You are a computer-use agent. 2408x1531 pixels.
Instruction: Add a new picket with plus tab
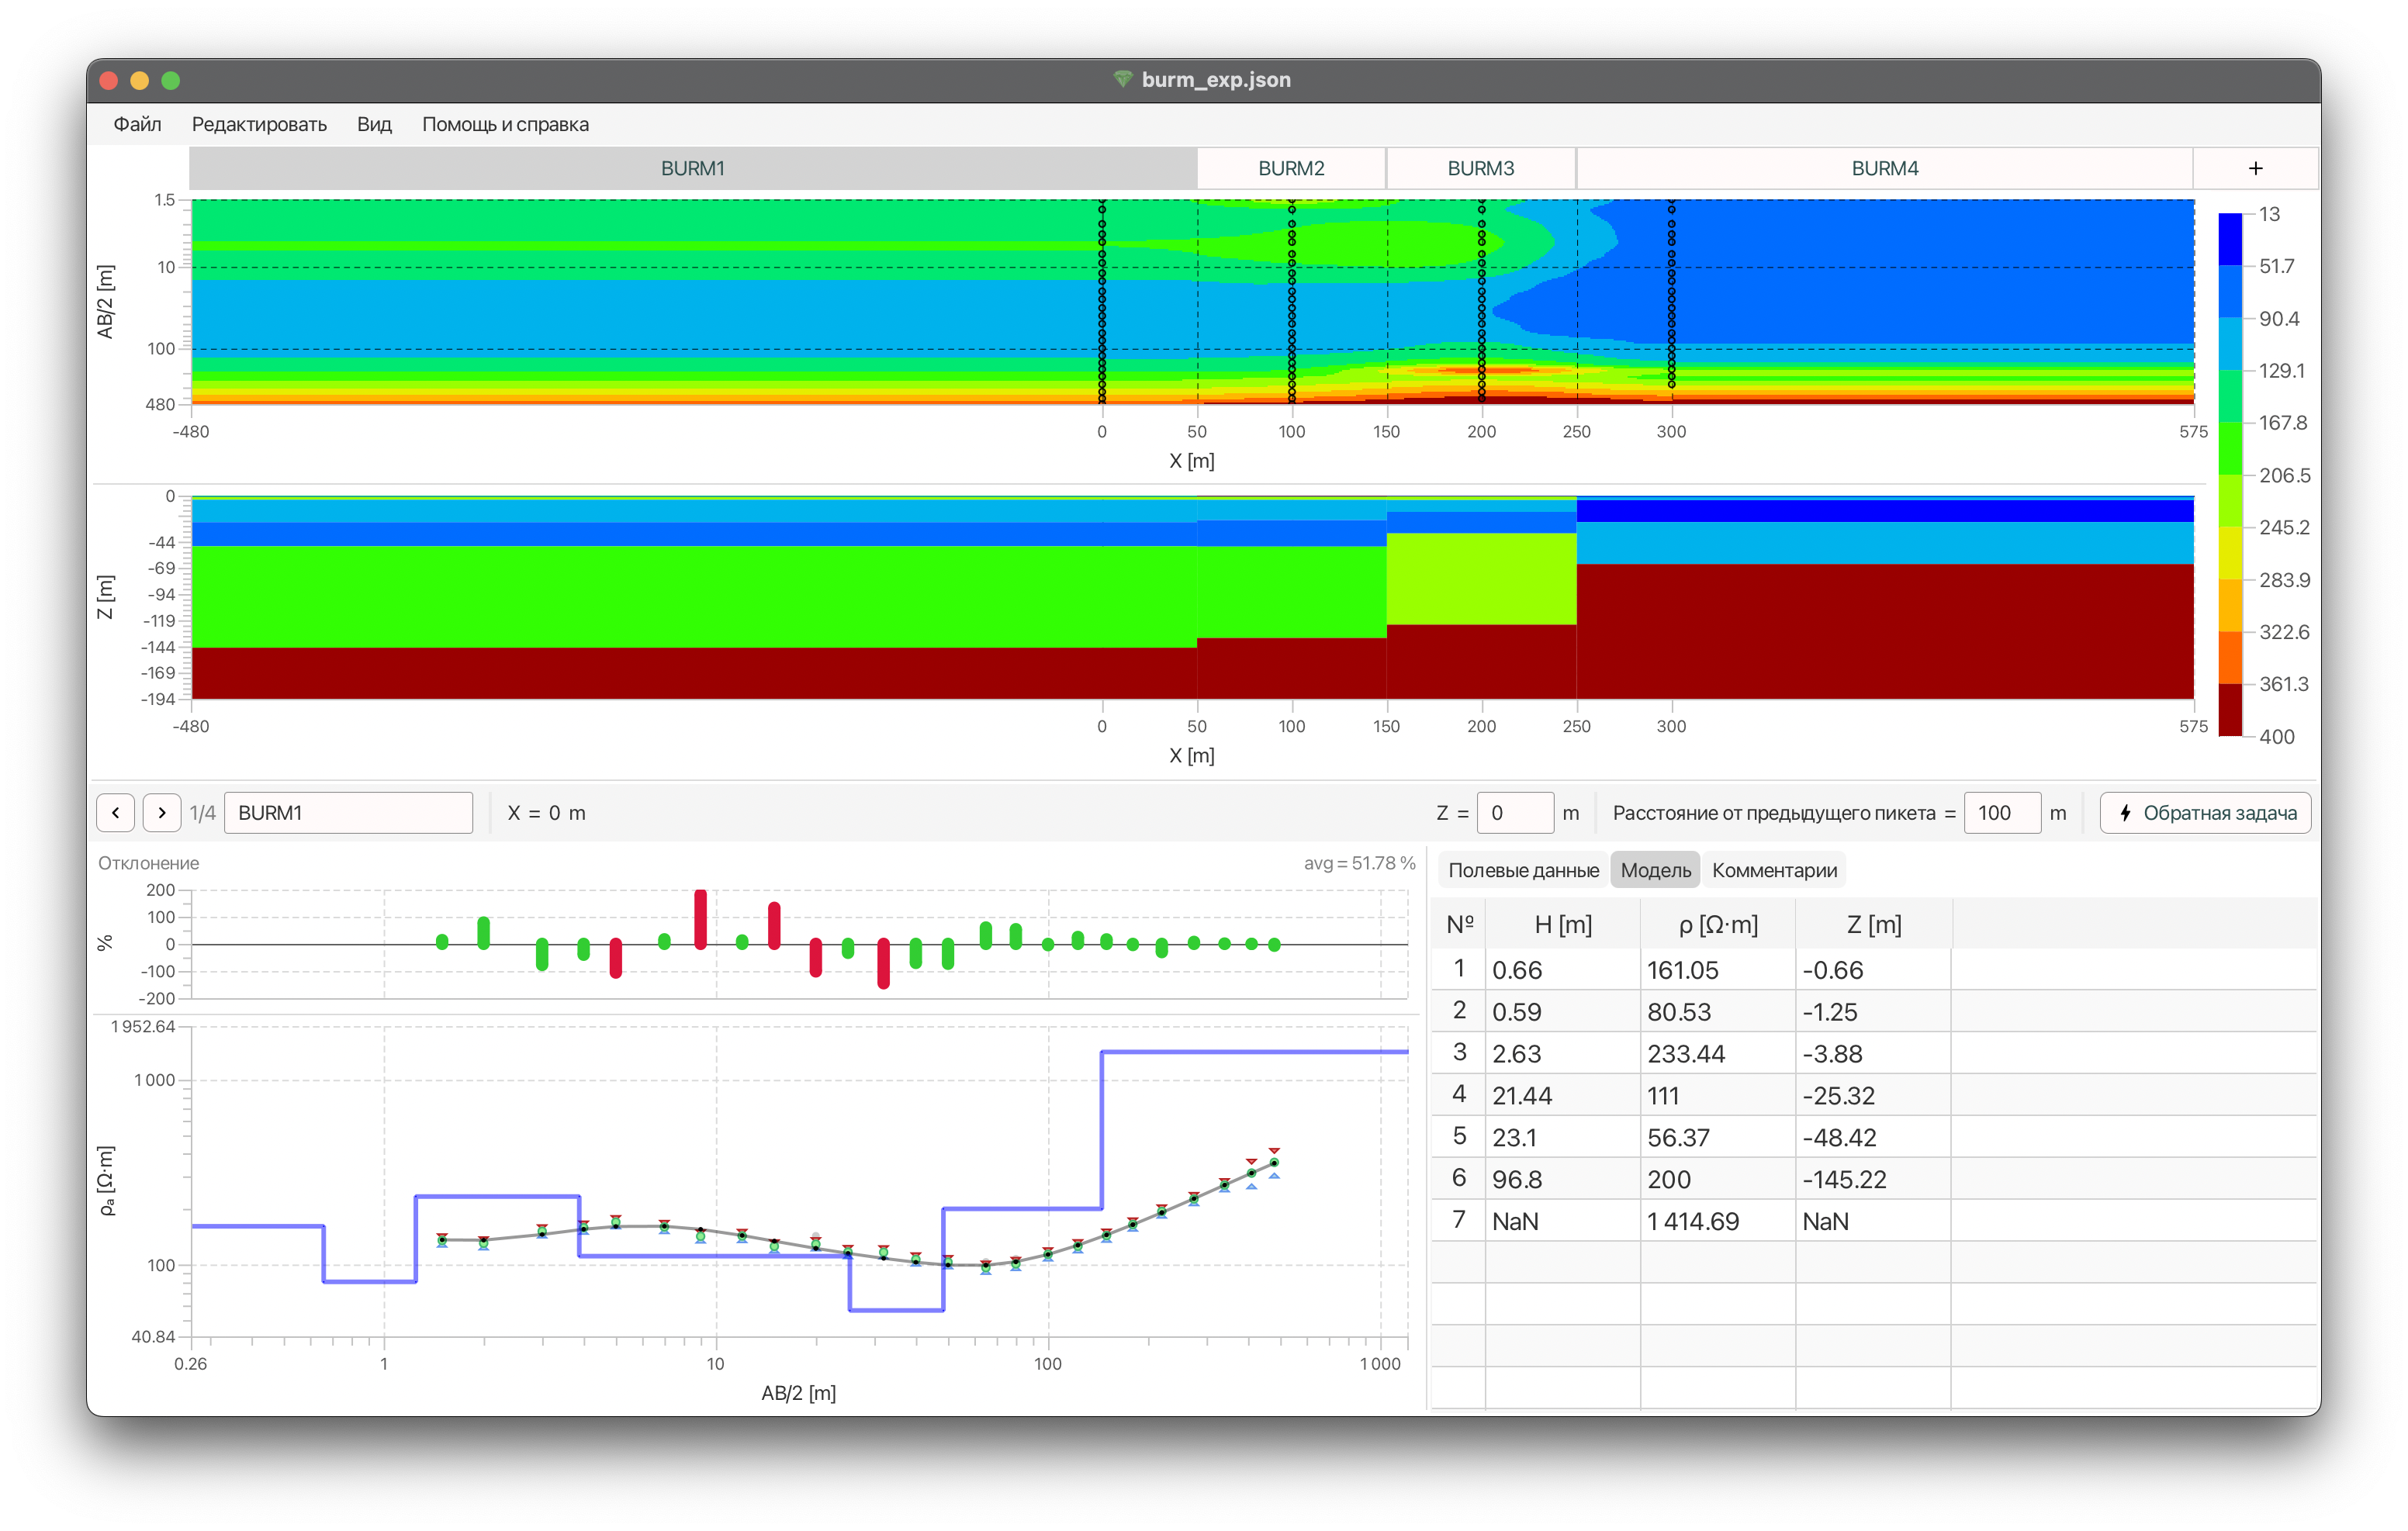pos(2255,168)
